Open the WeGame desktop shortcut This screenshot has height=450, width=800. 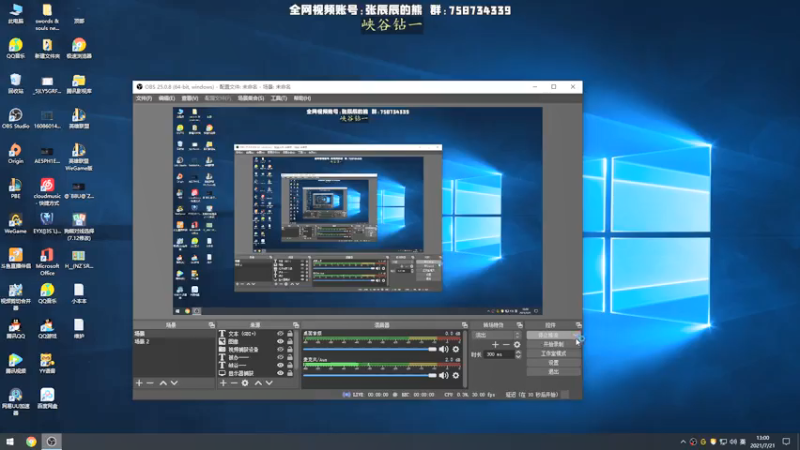pyautogui.click(x=15, y=223)
